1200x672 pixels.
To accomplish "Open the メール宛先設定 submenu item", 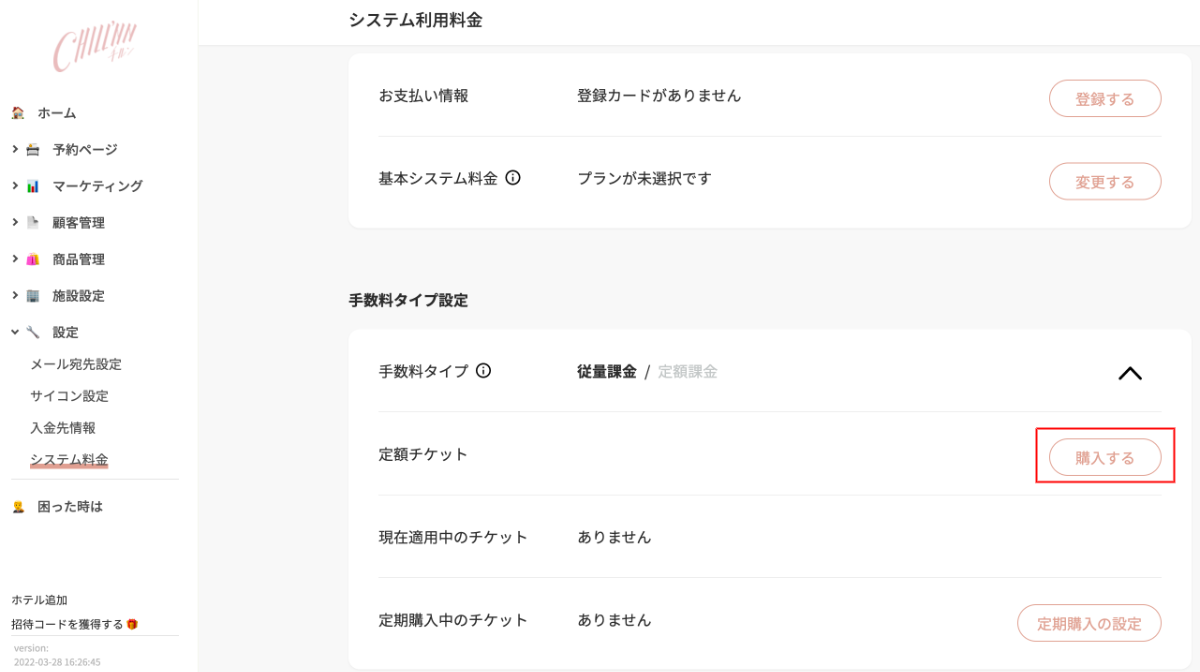I will 76,364.
